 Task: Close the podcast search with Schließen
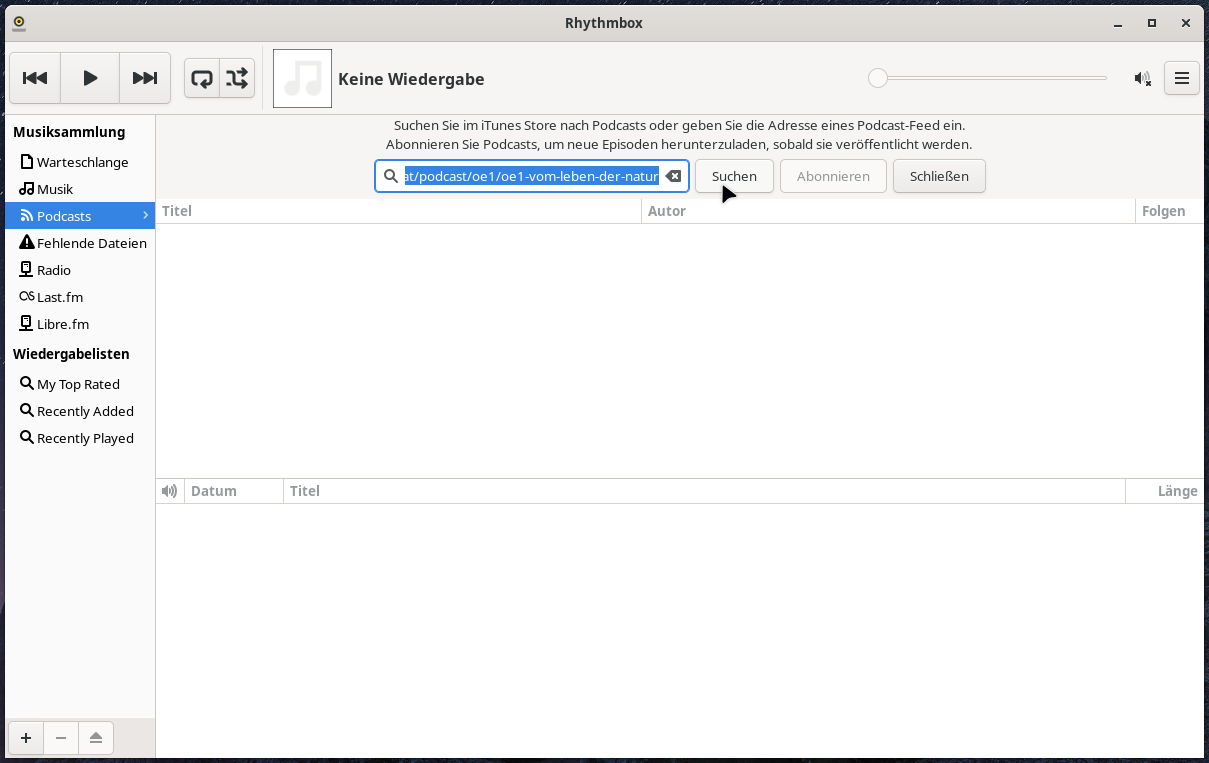coord(938,176)
